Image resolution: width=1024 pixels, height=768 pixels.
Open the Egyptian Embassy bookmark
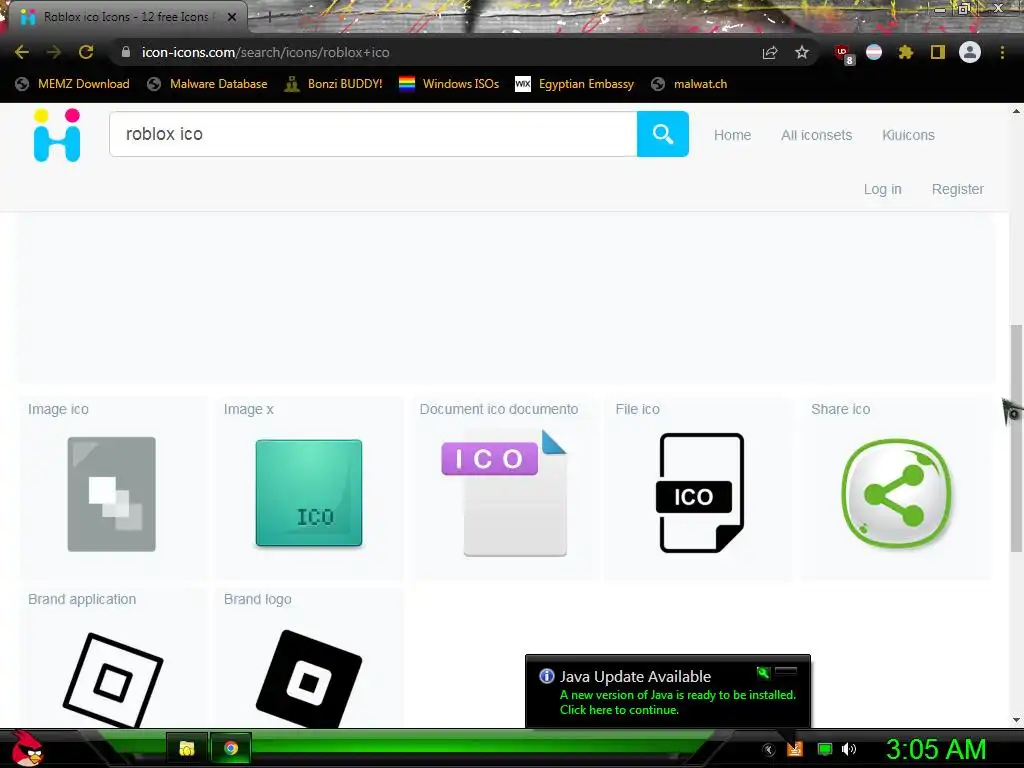575,84
